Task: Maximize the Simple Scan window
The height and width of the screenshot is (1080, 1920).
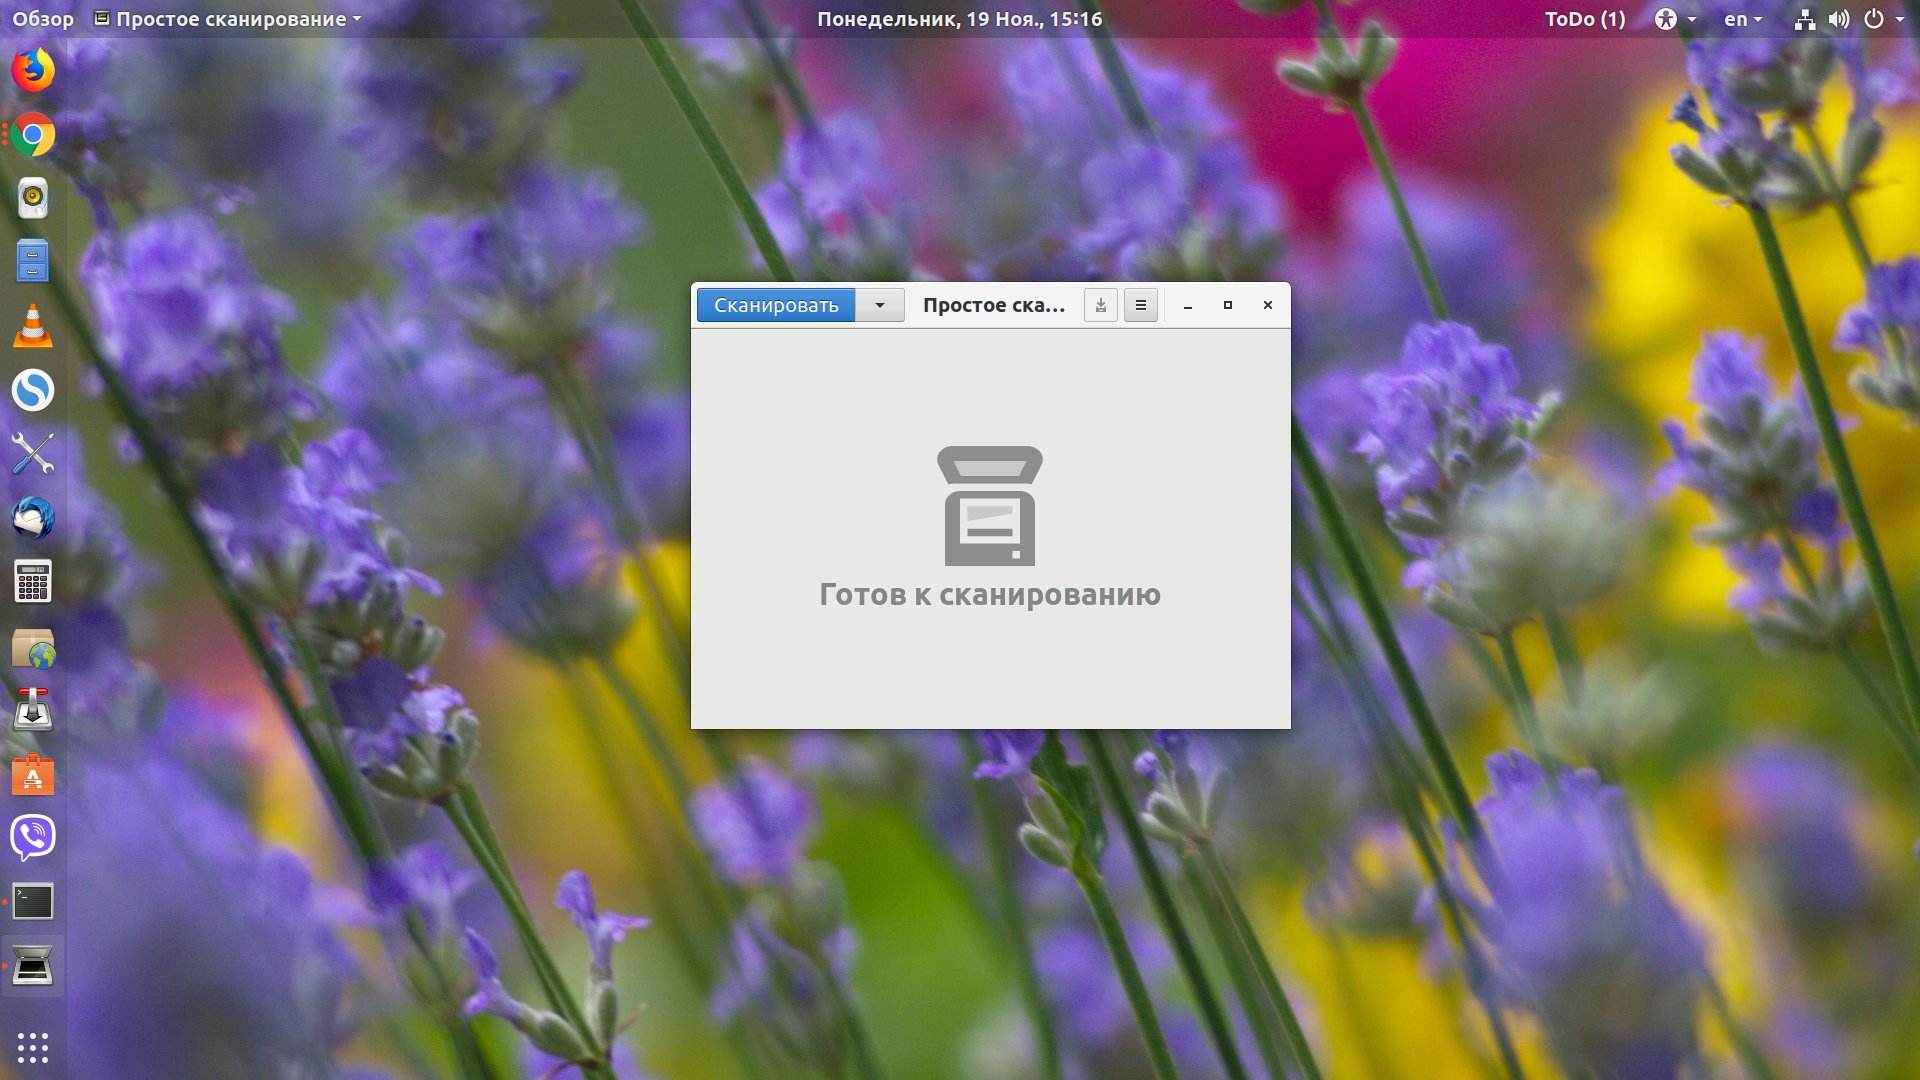Action: click(1228, 305)
